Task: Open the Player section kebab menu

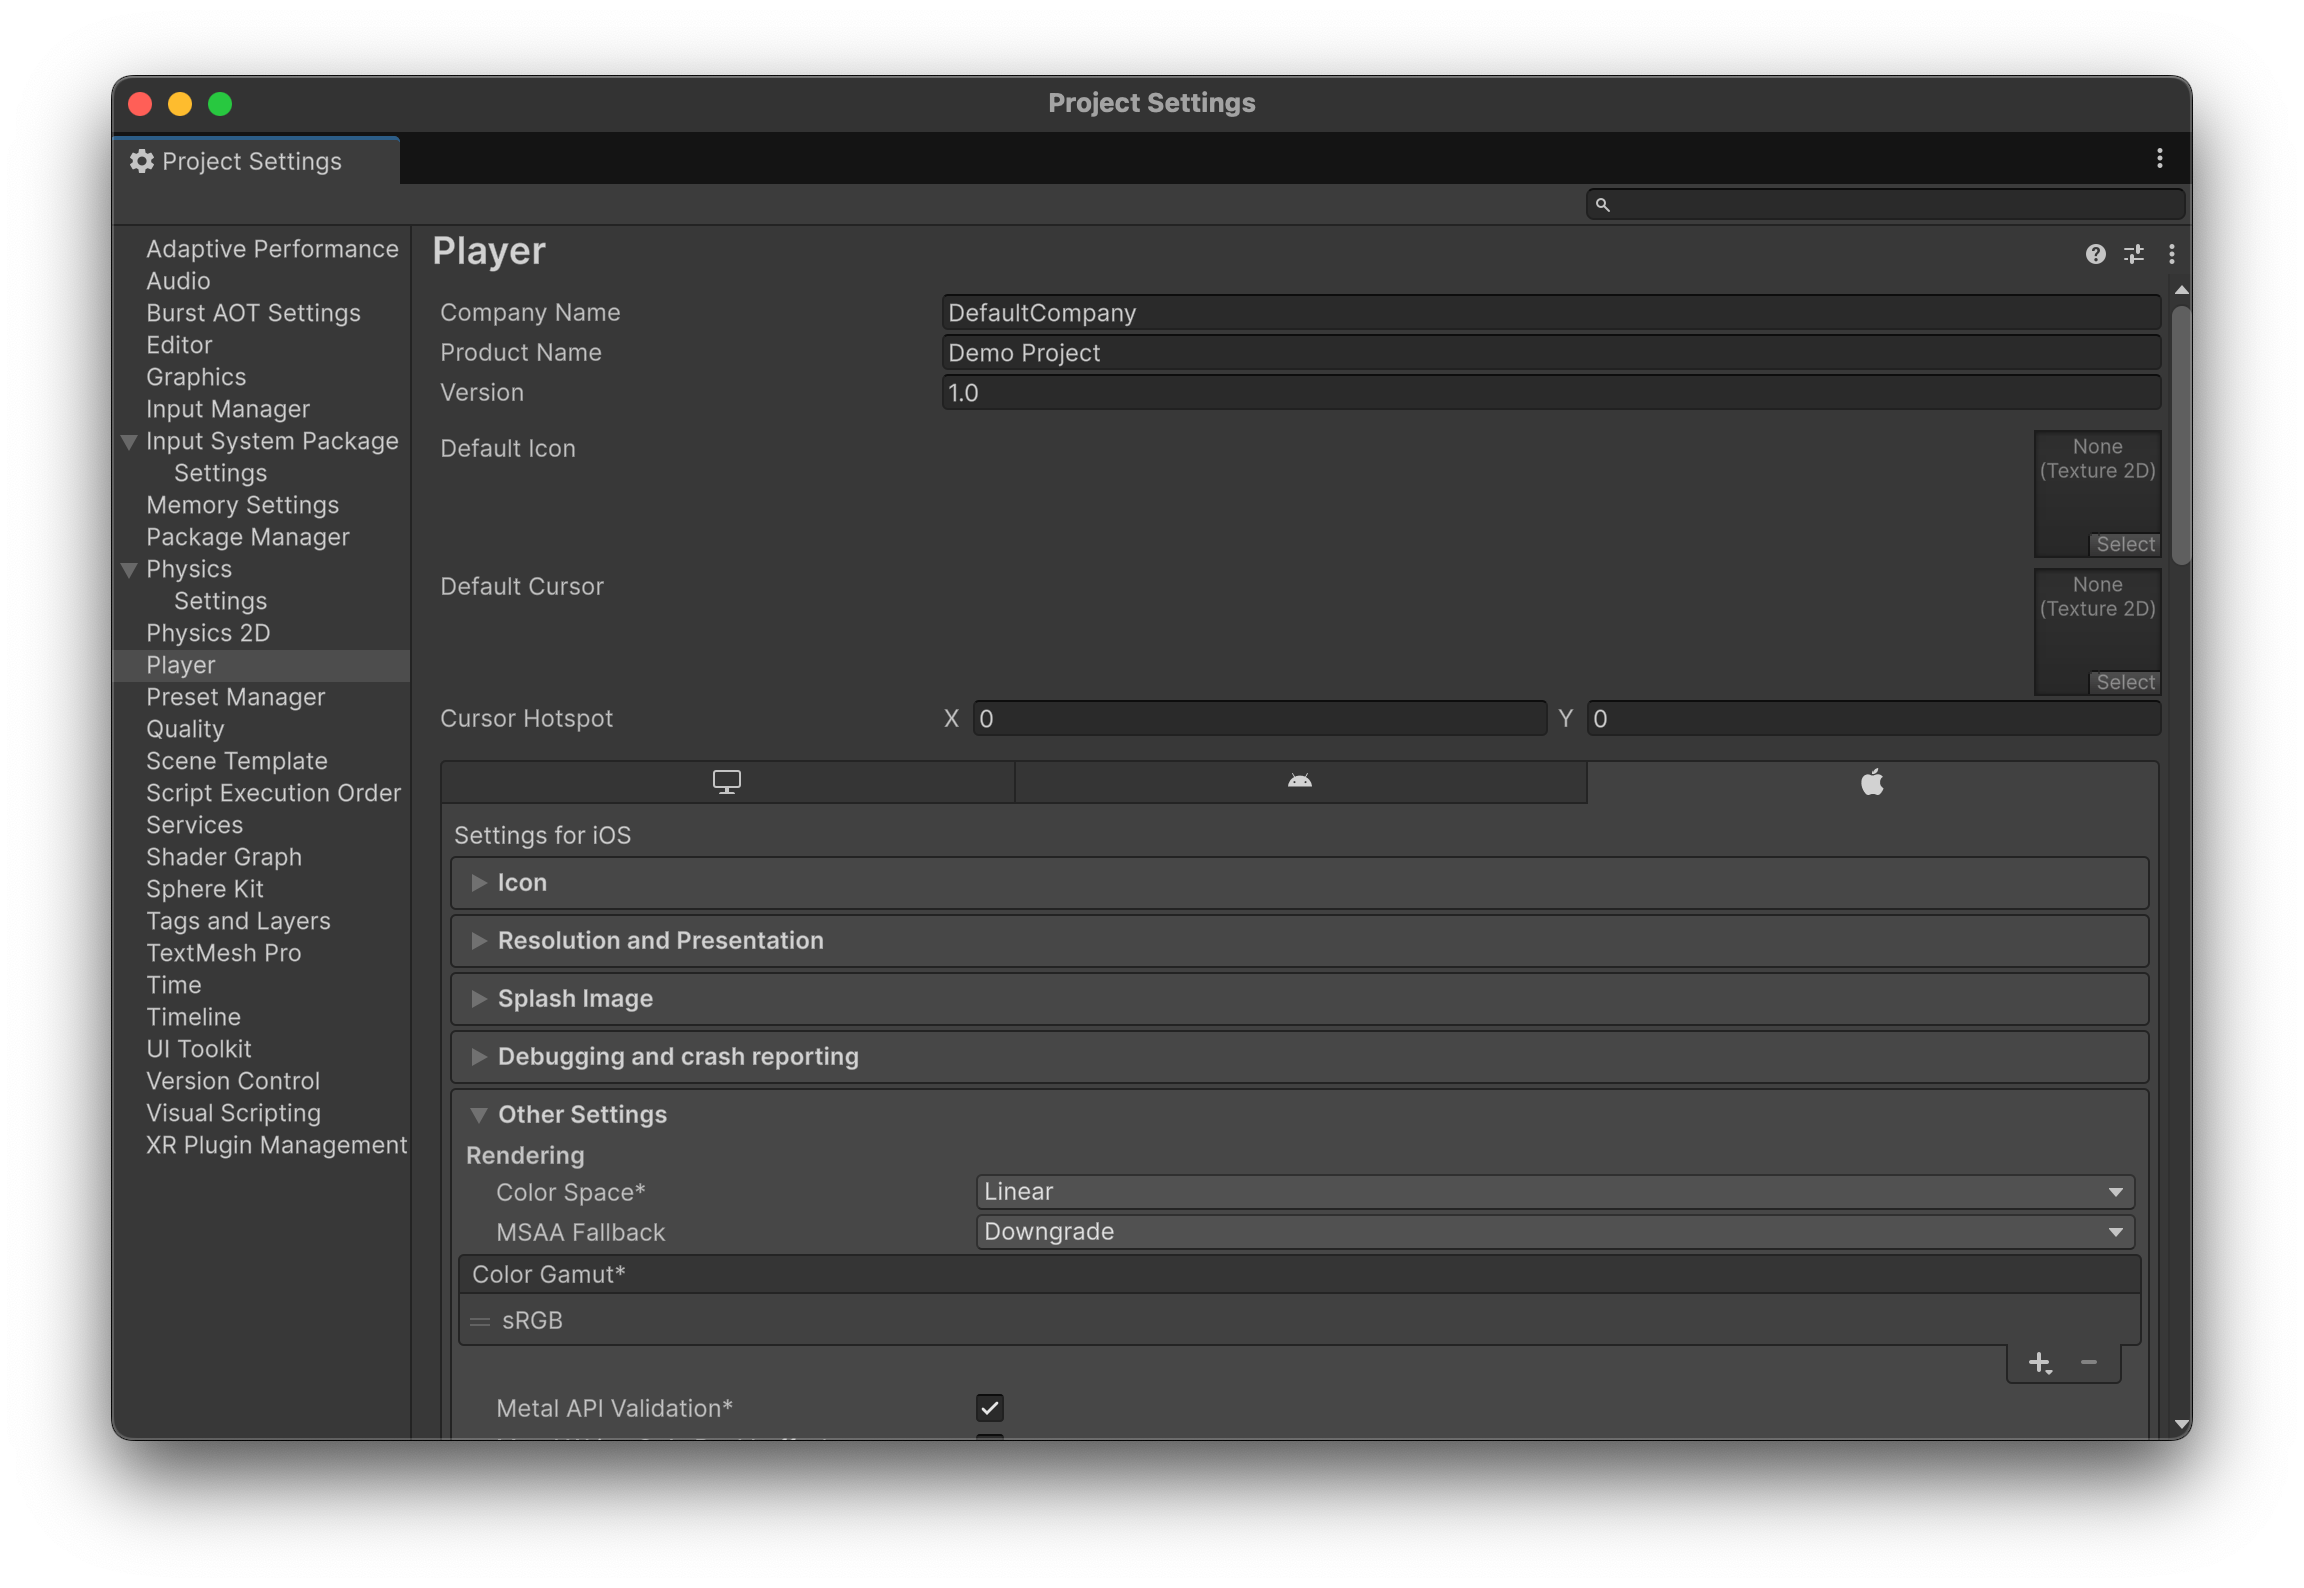Action: pyautogui.click(x=2171, y=254)
